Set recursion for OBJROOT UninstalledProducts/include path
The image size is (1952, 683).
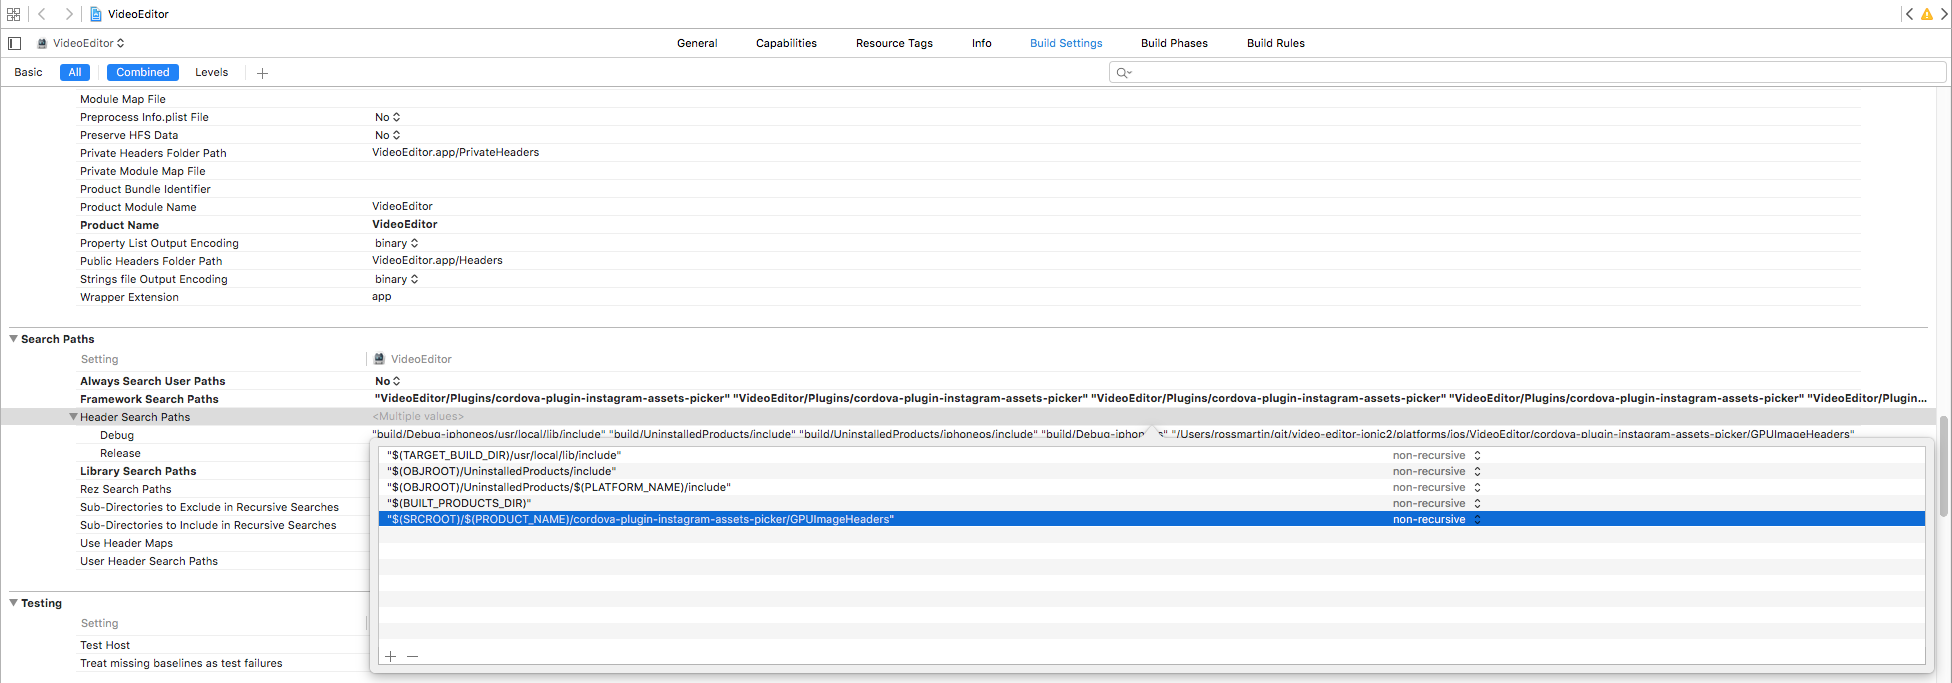[1436, 471]
